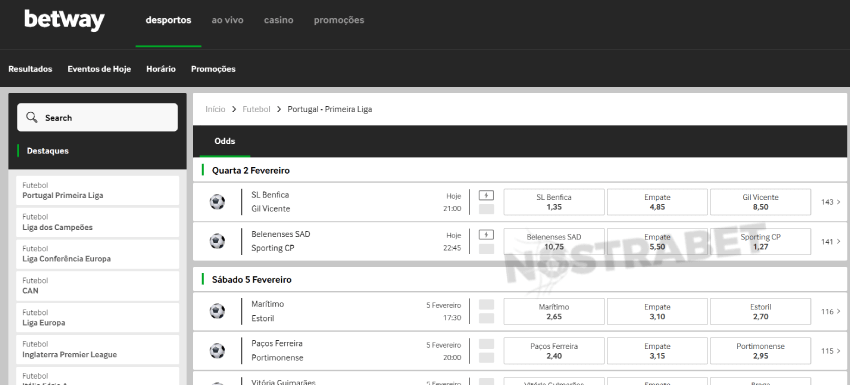This screenshot has height=385, width=850.
Task: Open Paços Ferreira vs Portimonense match
Action: [x=278, y=351]
